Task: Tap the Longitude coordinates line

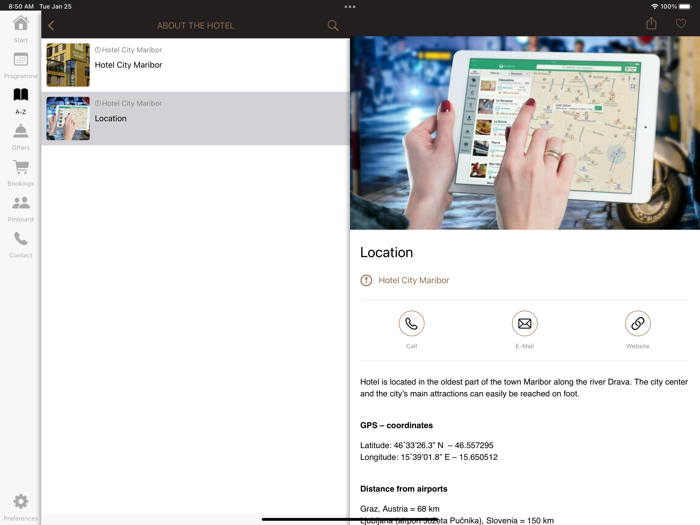Action: coord(429,457)
